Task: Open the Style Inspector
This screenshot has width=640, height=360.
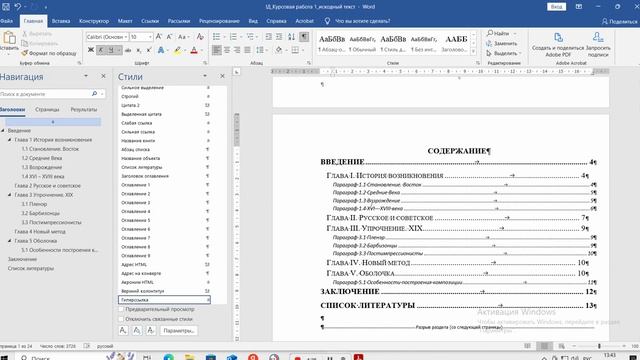Action: (137, 331)
